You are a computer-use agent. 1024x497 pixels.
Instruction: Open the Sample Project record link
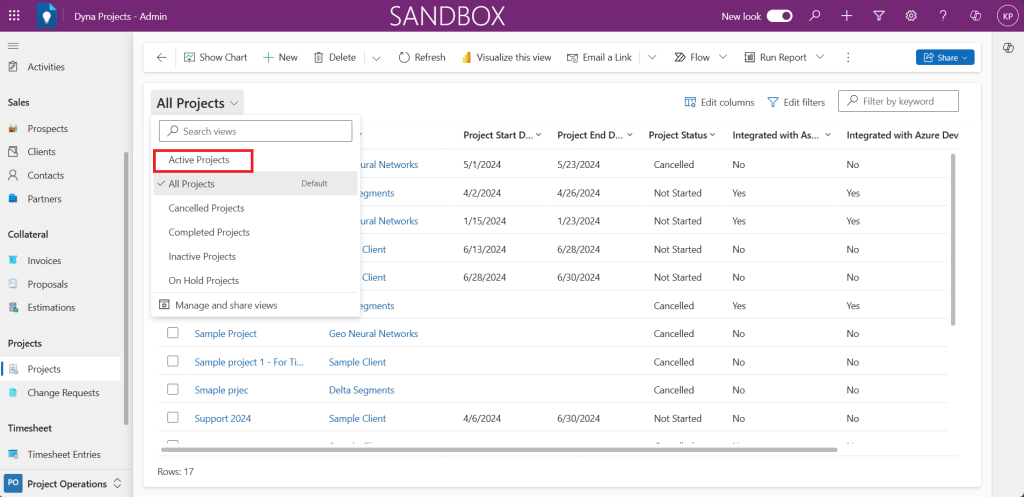[x=225, y=333]
